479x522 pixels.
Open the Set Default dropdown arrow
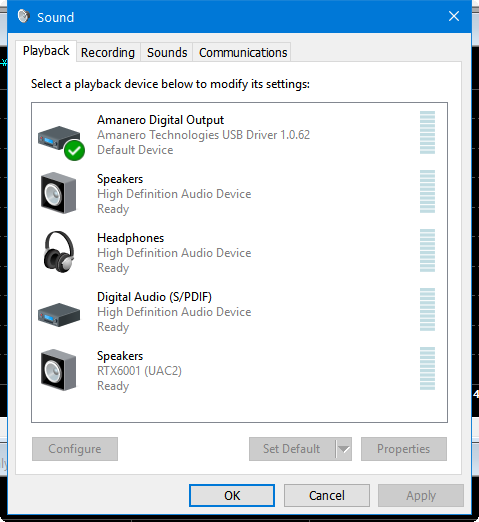(343, 449)
